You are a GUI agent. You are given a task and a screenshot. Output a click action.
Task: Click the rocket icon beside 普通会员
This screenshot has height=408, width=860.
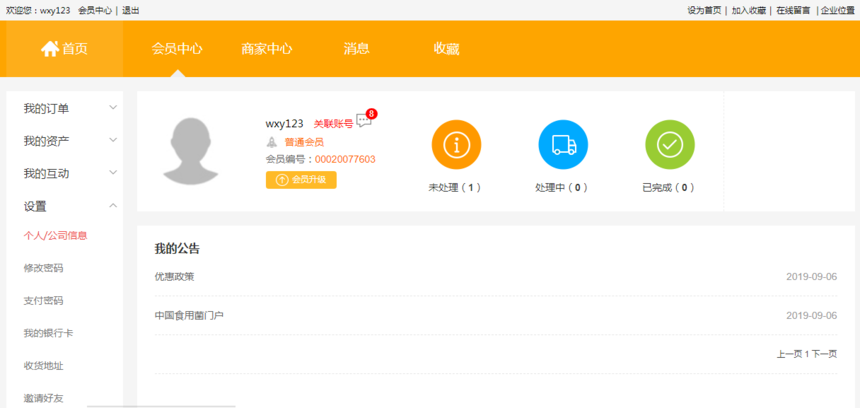coord(272,142)
